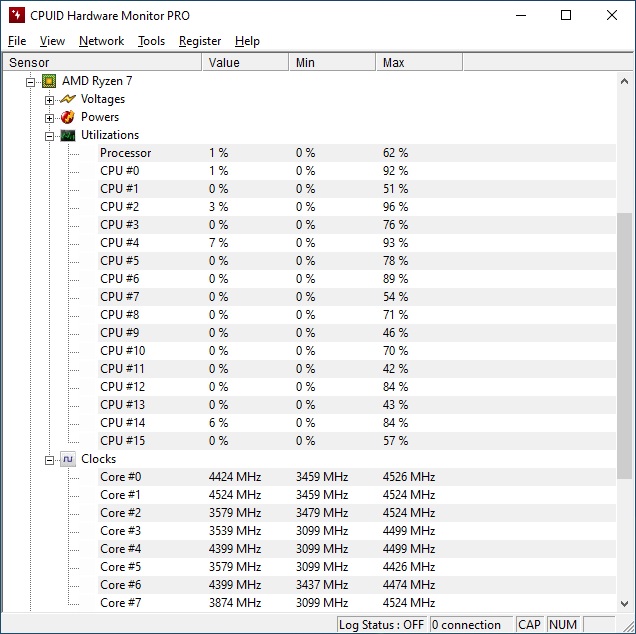Select the CPU #15 utilization row
The image size is (636, 634).
pos(357,441)
